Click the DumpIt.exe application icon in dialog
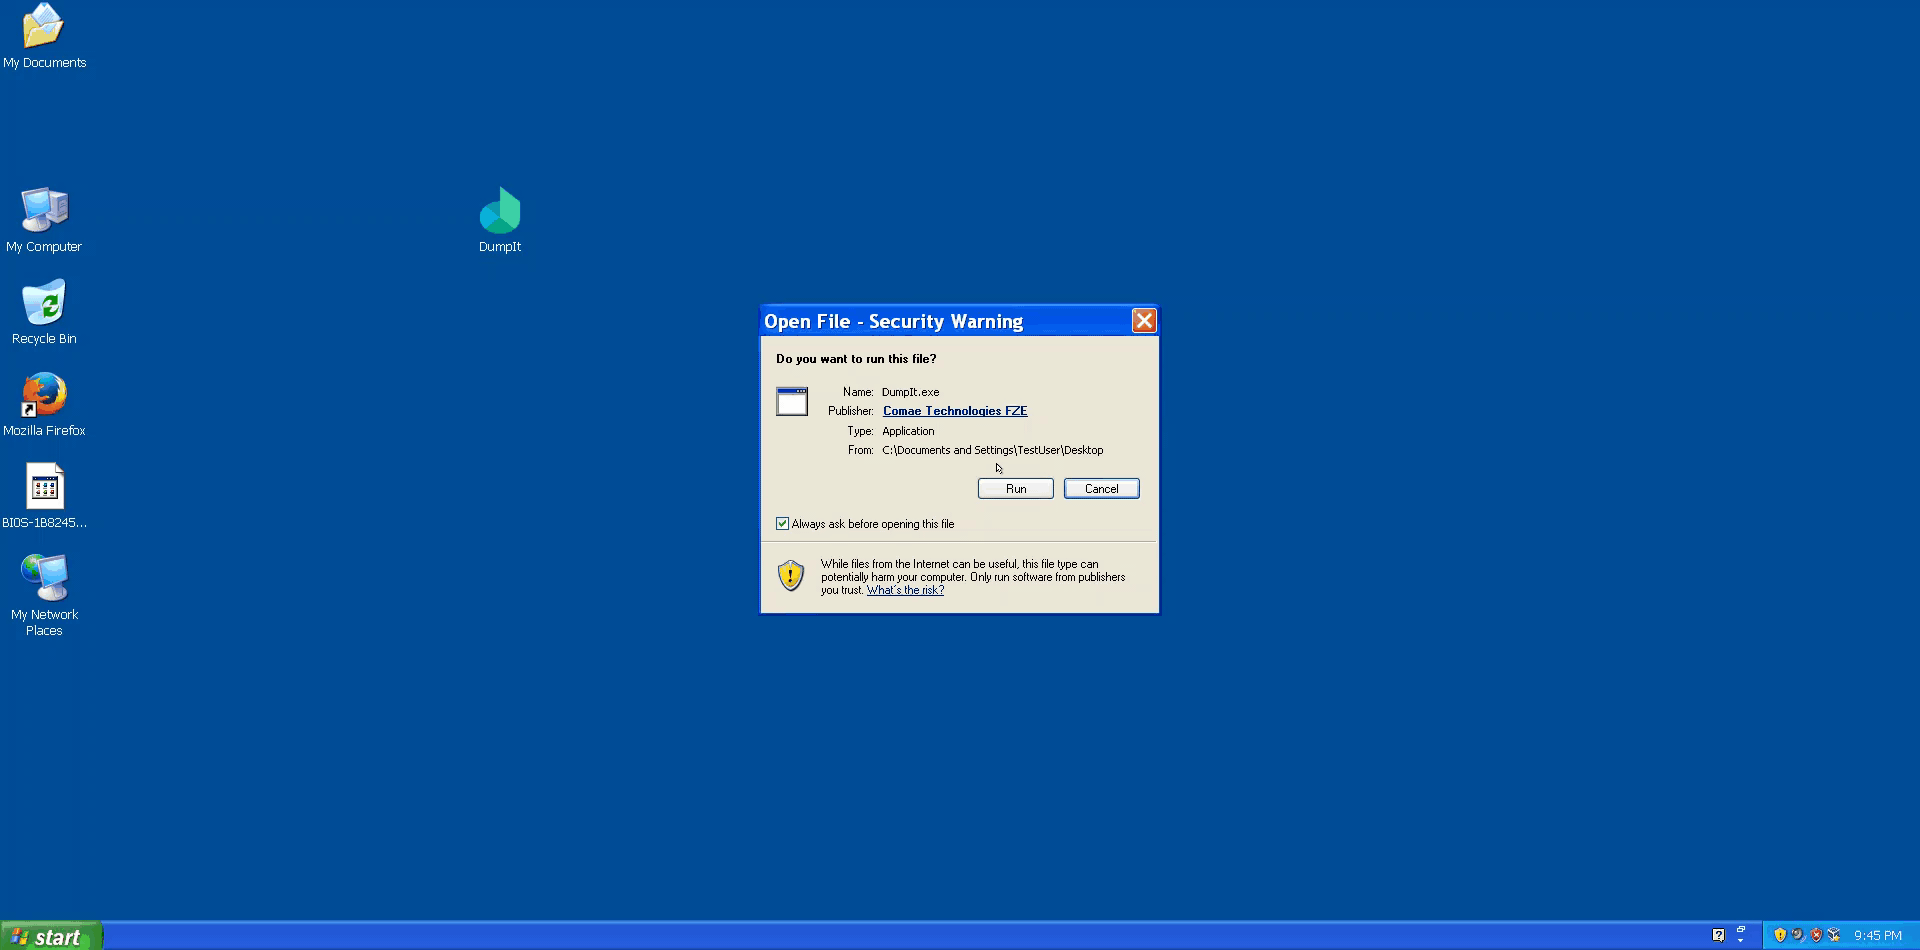 (x=792, y=401)
